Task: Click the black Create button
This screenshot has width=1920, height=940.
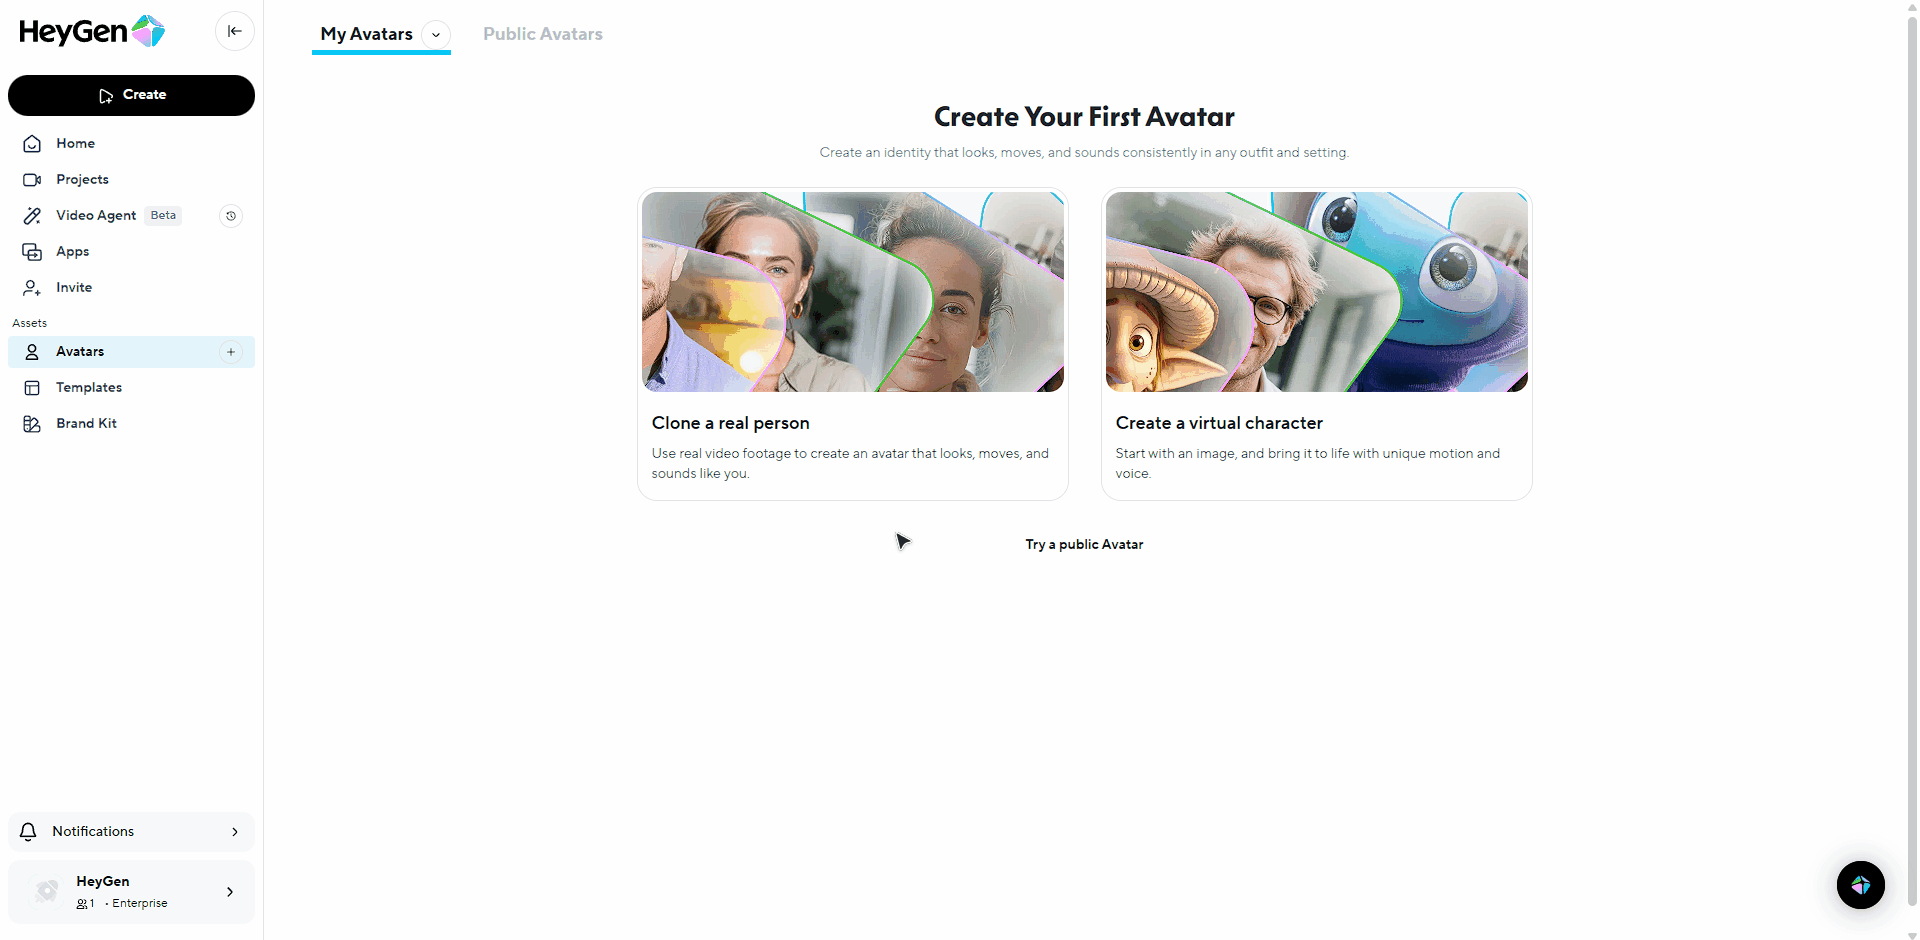Action: (131, 95)
